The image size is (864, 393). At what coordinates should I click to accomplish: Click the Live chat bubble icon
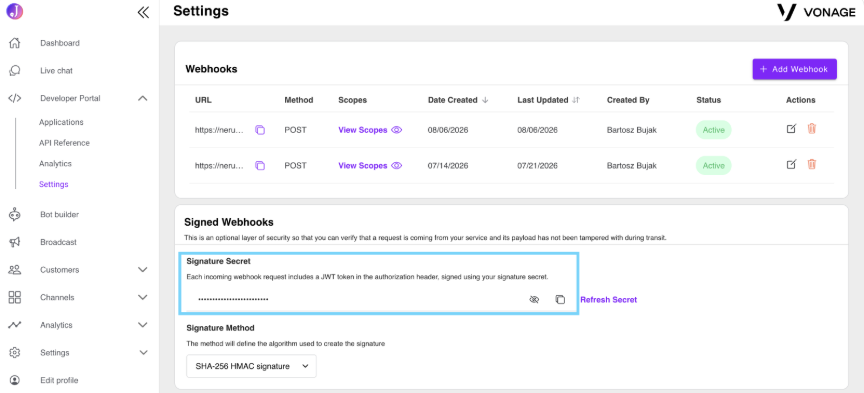point(15,71)
